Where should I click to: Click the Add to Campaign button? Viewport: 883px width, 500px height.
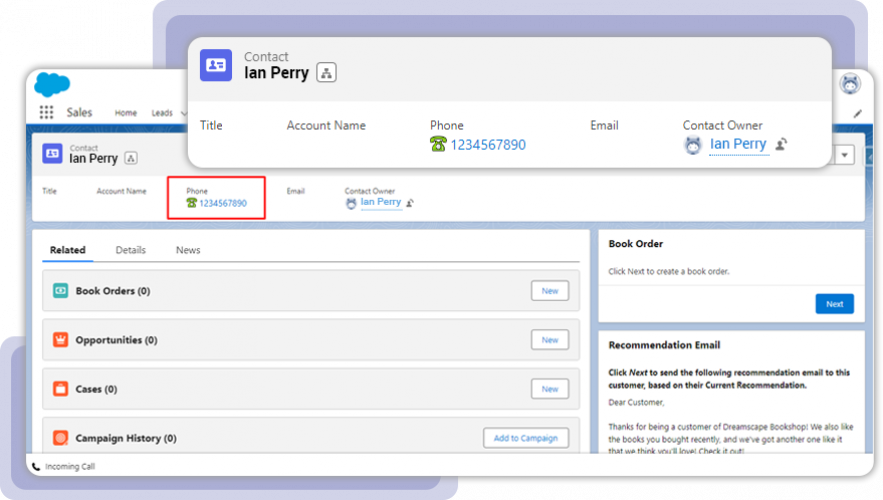pos(525,438)
